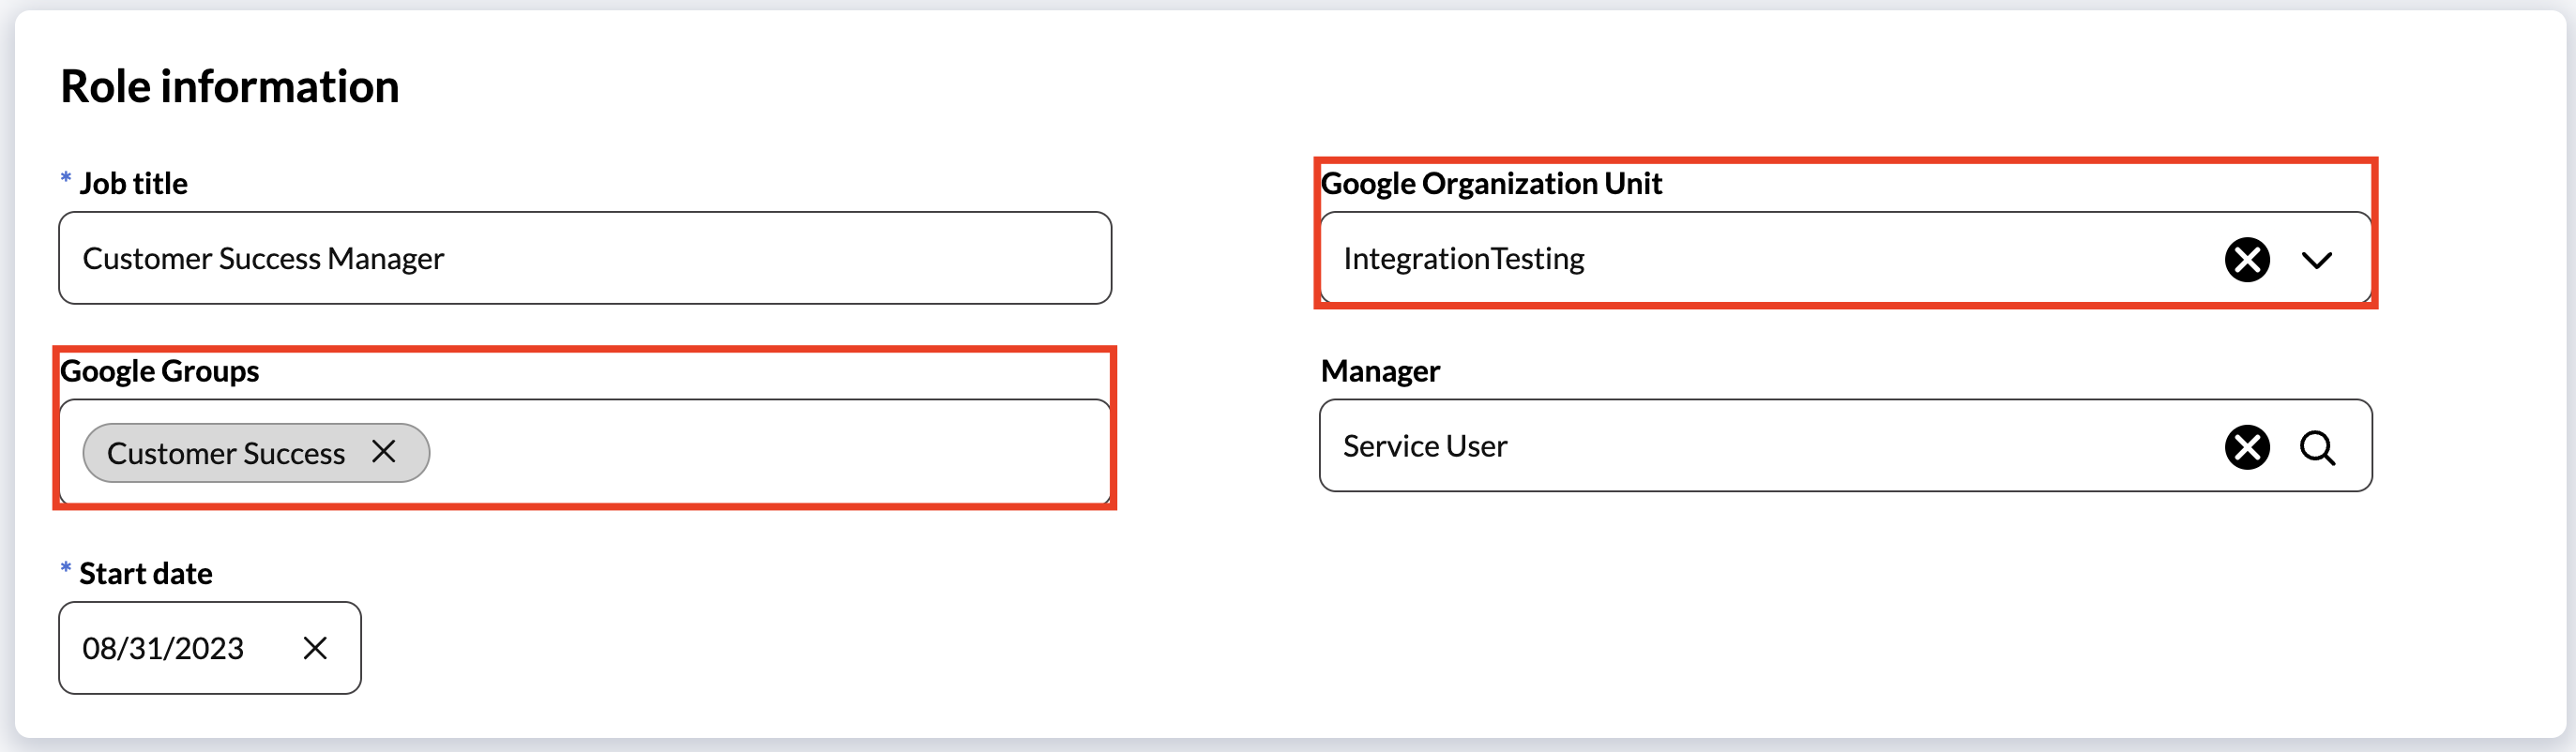Open the Manager search lookup

coord(2316,447)
